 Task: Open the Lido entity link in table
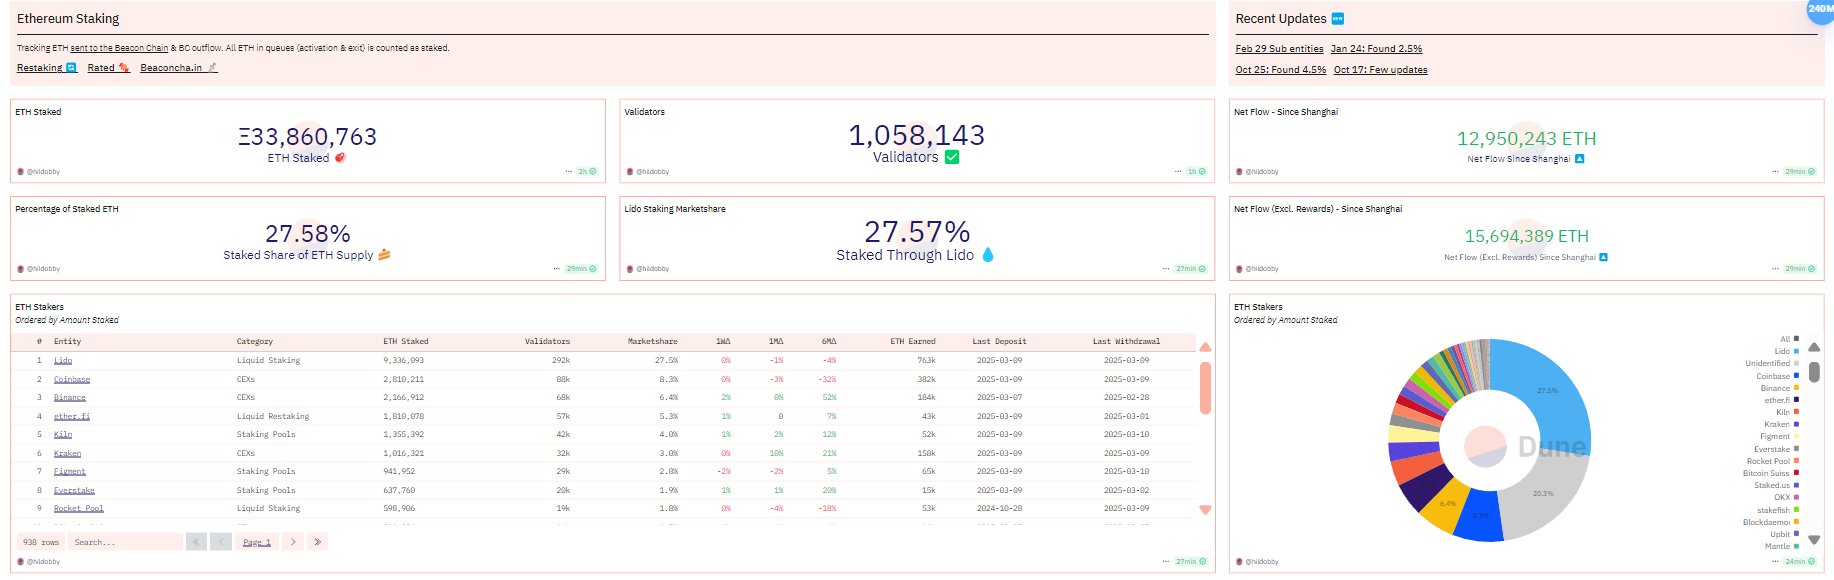click(63, 361)
